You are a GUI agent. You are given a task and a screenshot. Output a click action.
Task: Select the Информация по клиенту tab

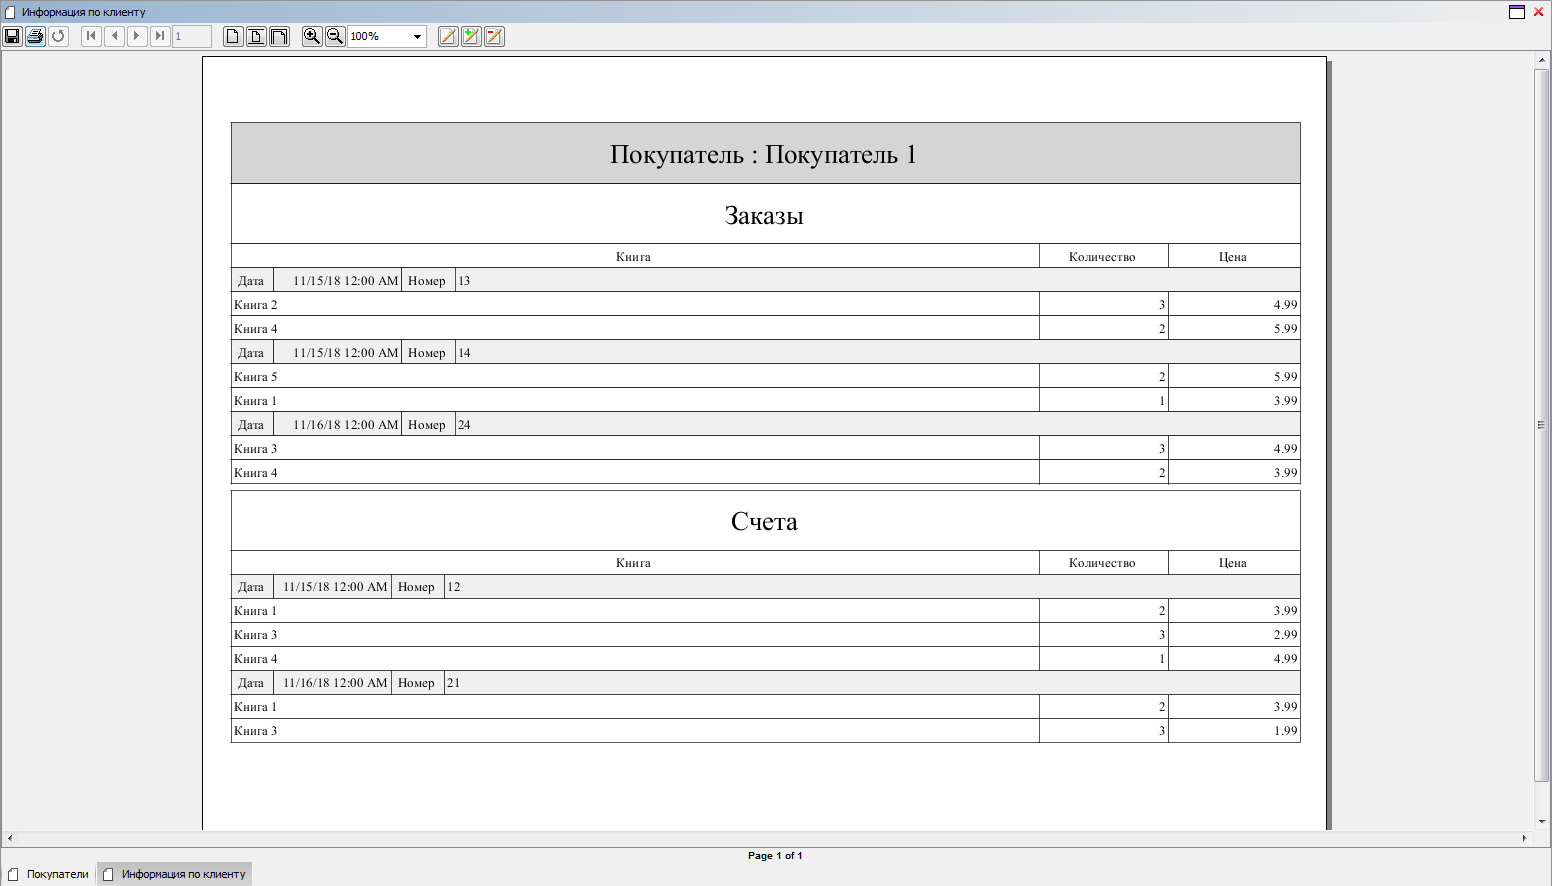175,874
